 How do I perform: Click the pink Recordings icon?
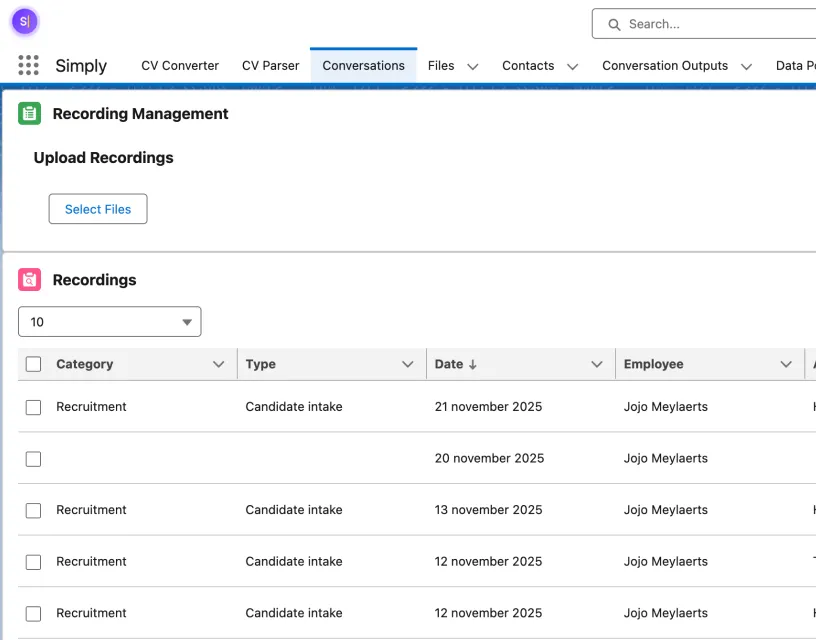(30, 280)
